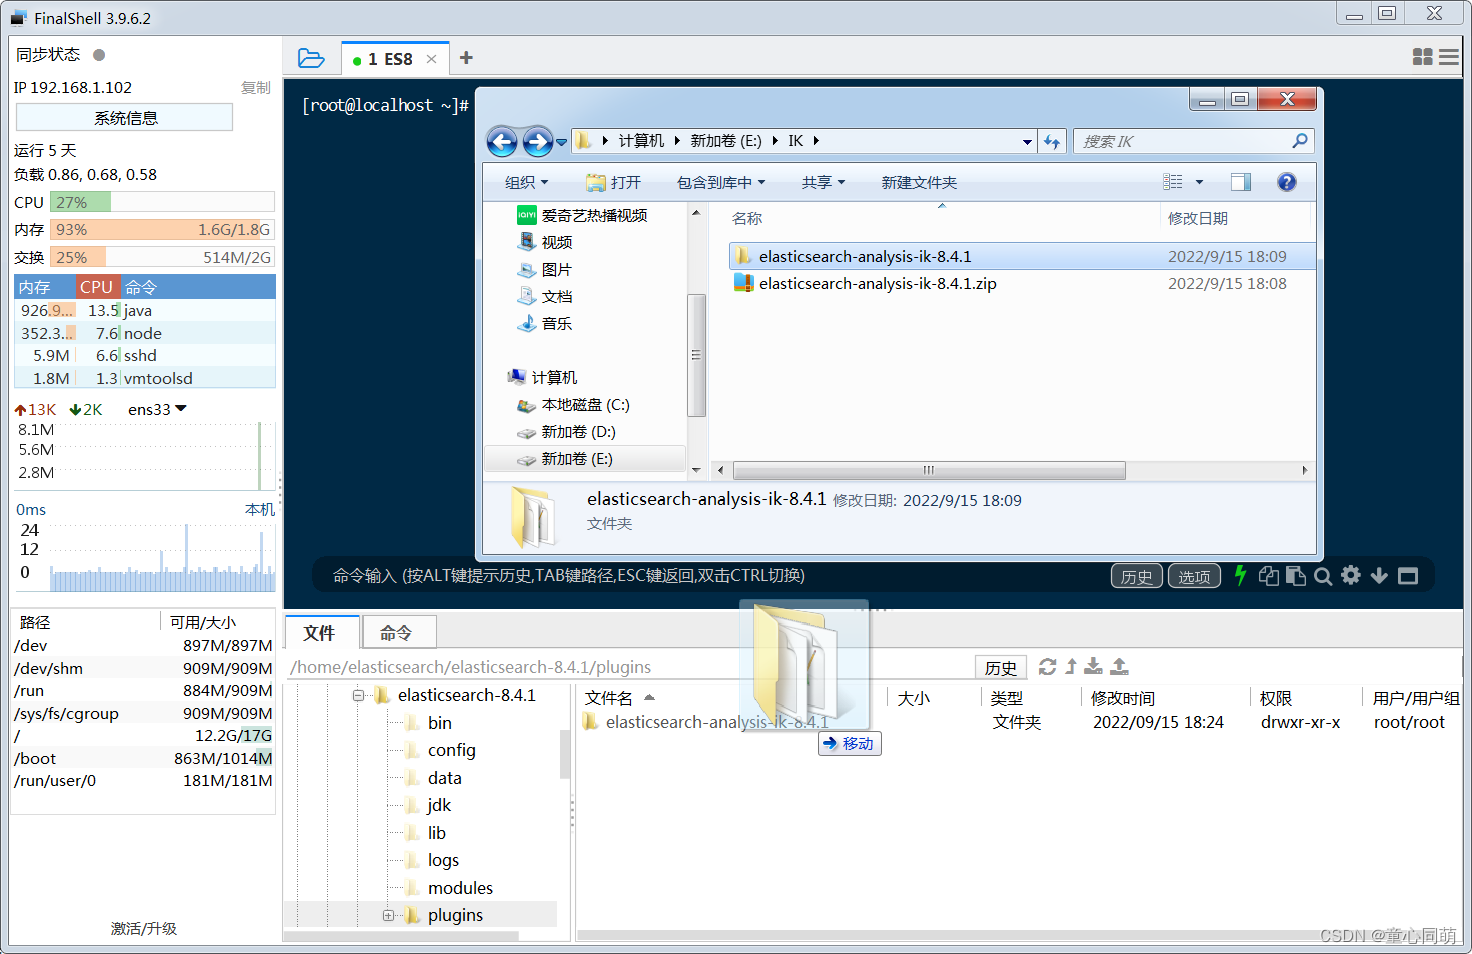Sort remote files by 文件名 column
Screen dimensions: 1472x954
609,698
